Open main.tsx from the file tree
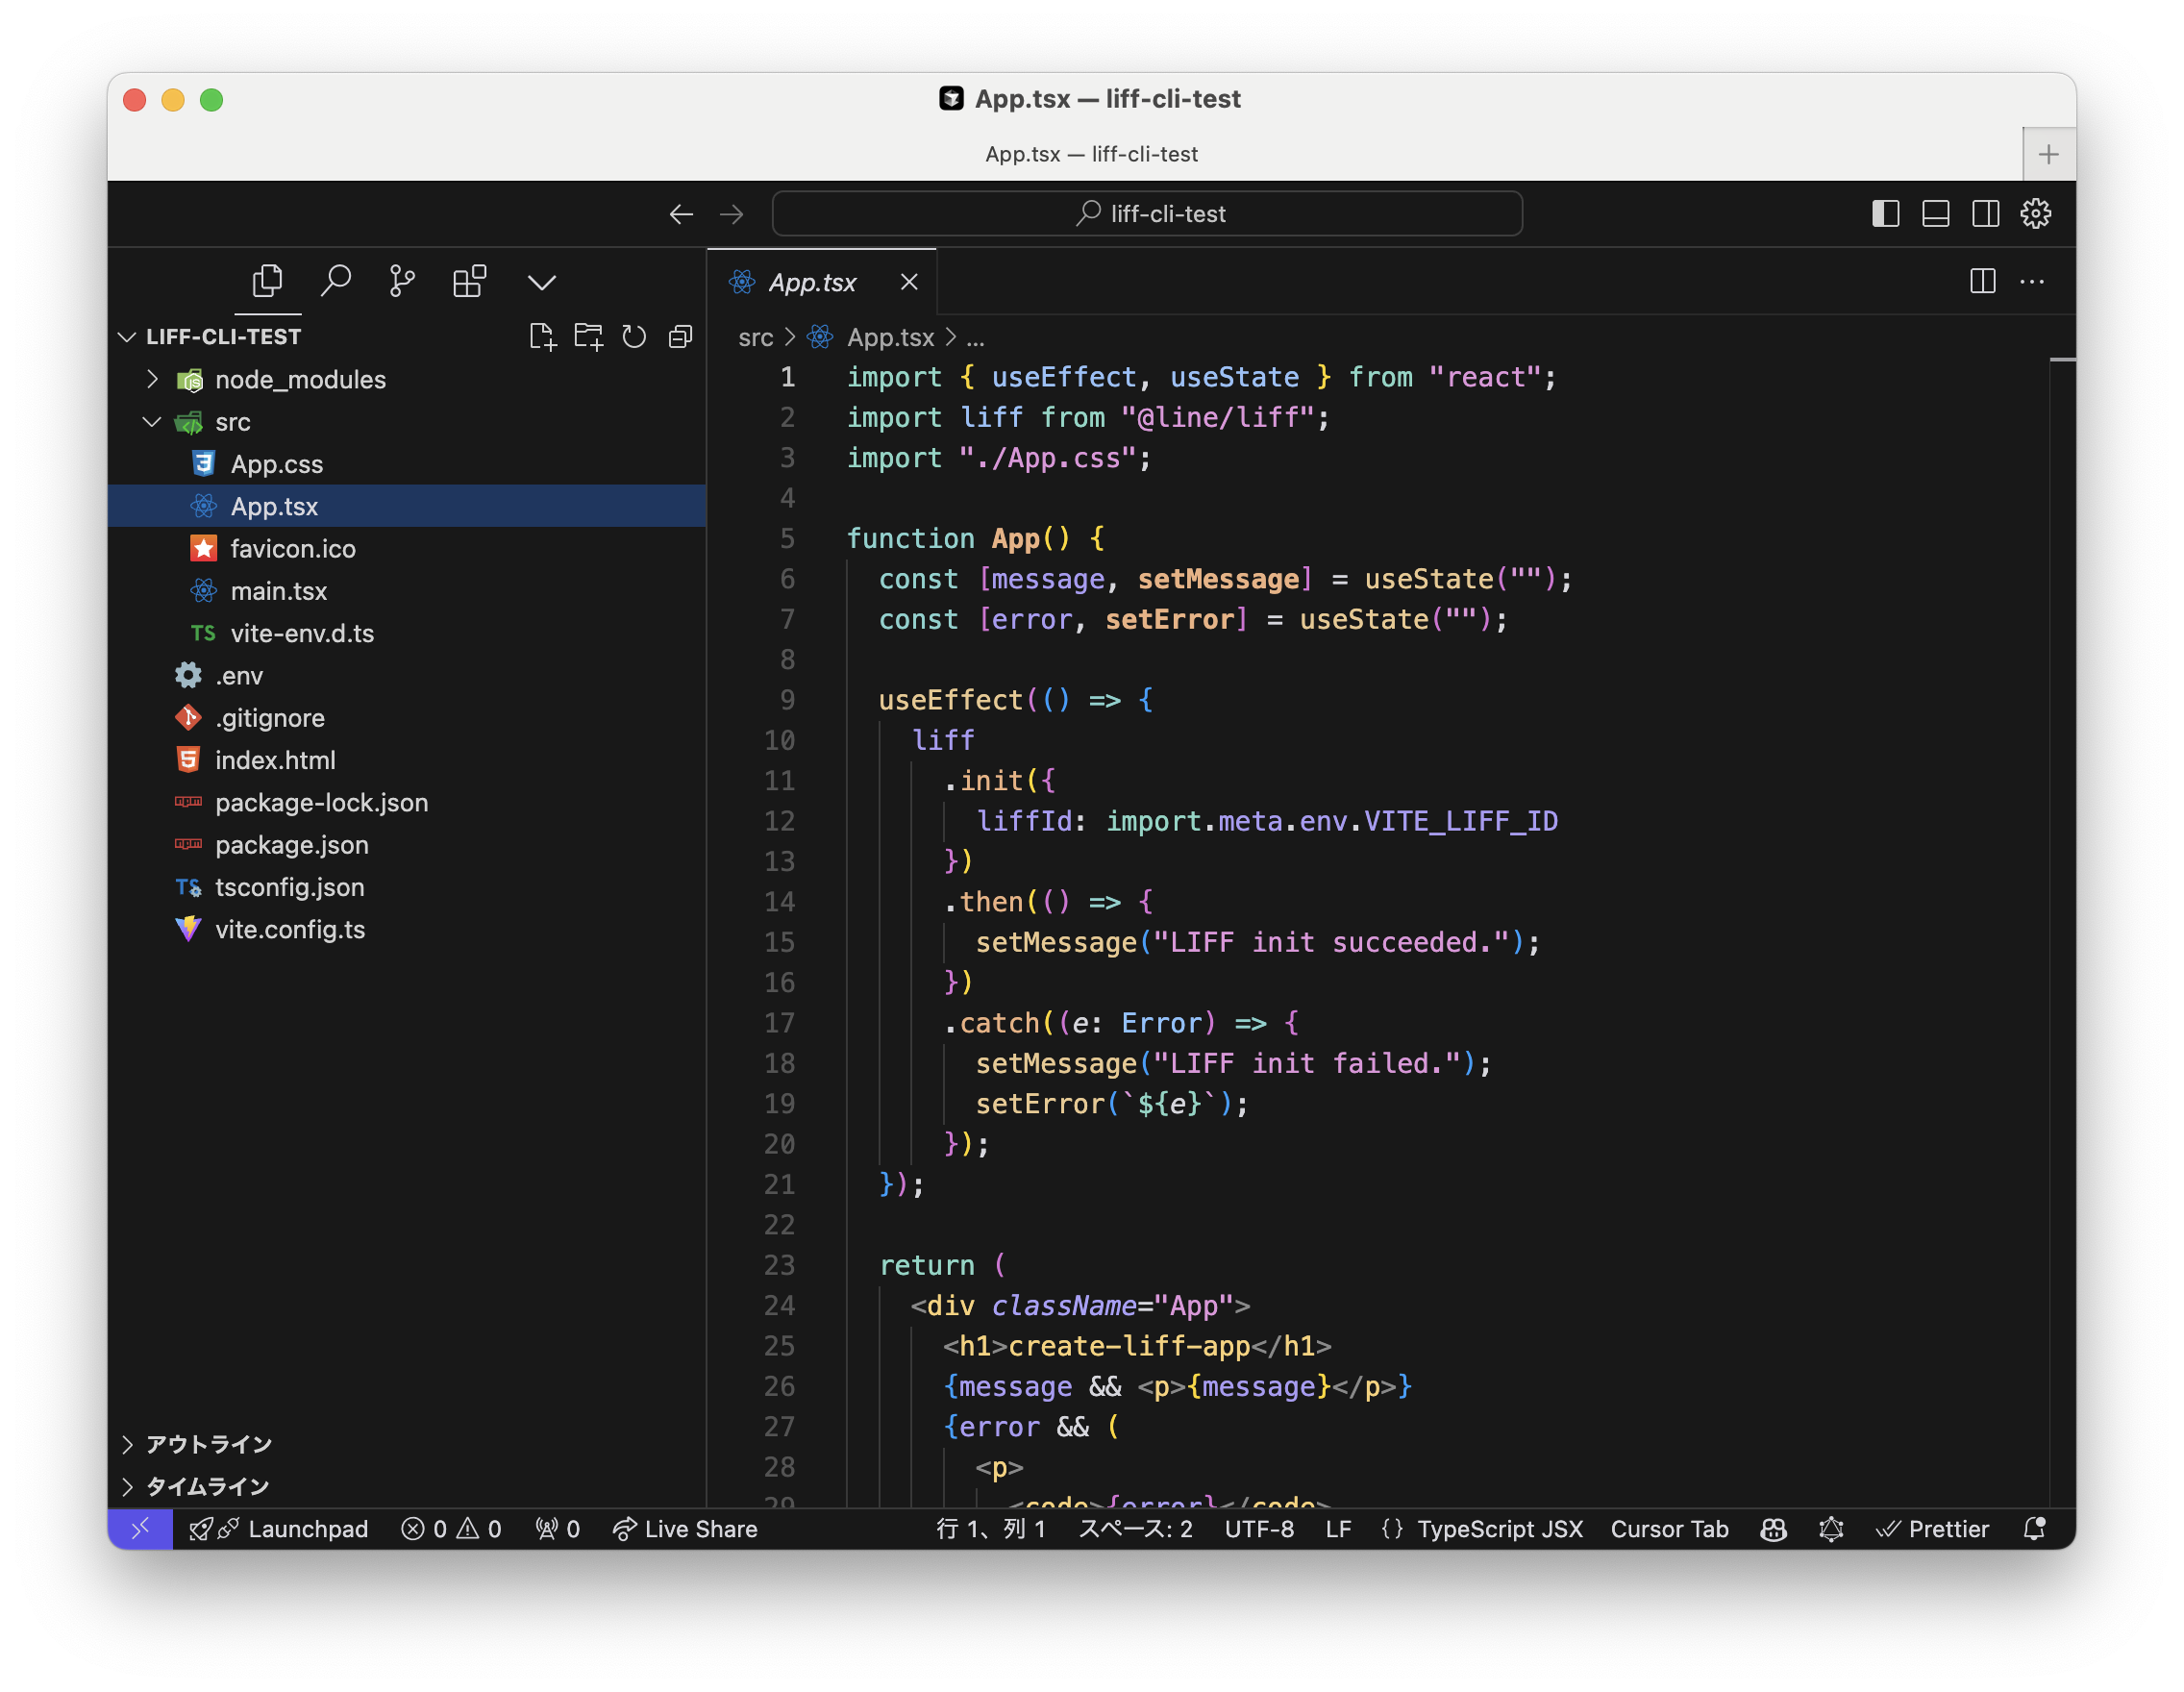This screenshot has height=1692, width=2184. click(278, 591)
